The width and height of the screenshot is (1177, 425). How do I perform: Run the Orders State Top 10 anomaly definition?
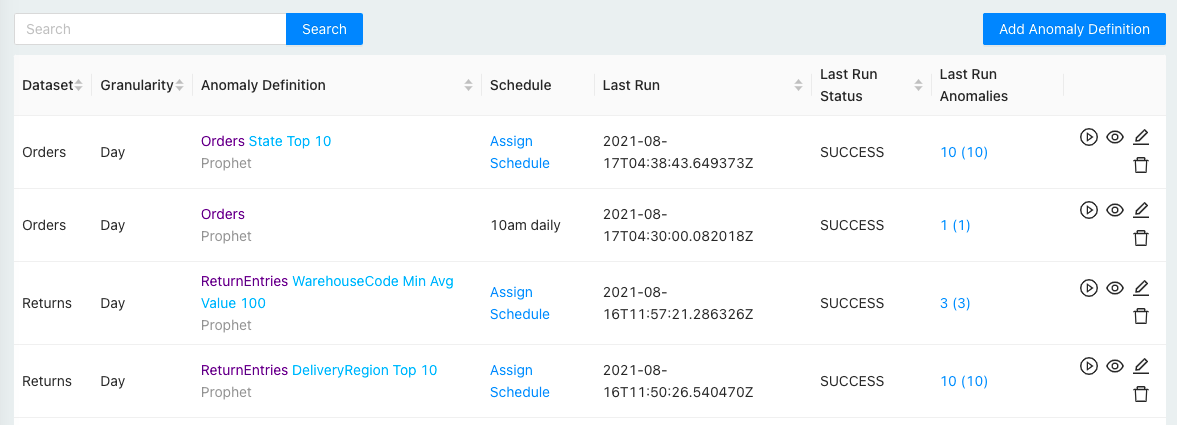click(1088, 137)
